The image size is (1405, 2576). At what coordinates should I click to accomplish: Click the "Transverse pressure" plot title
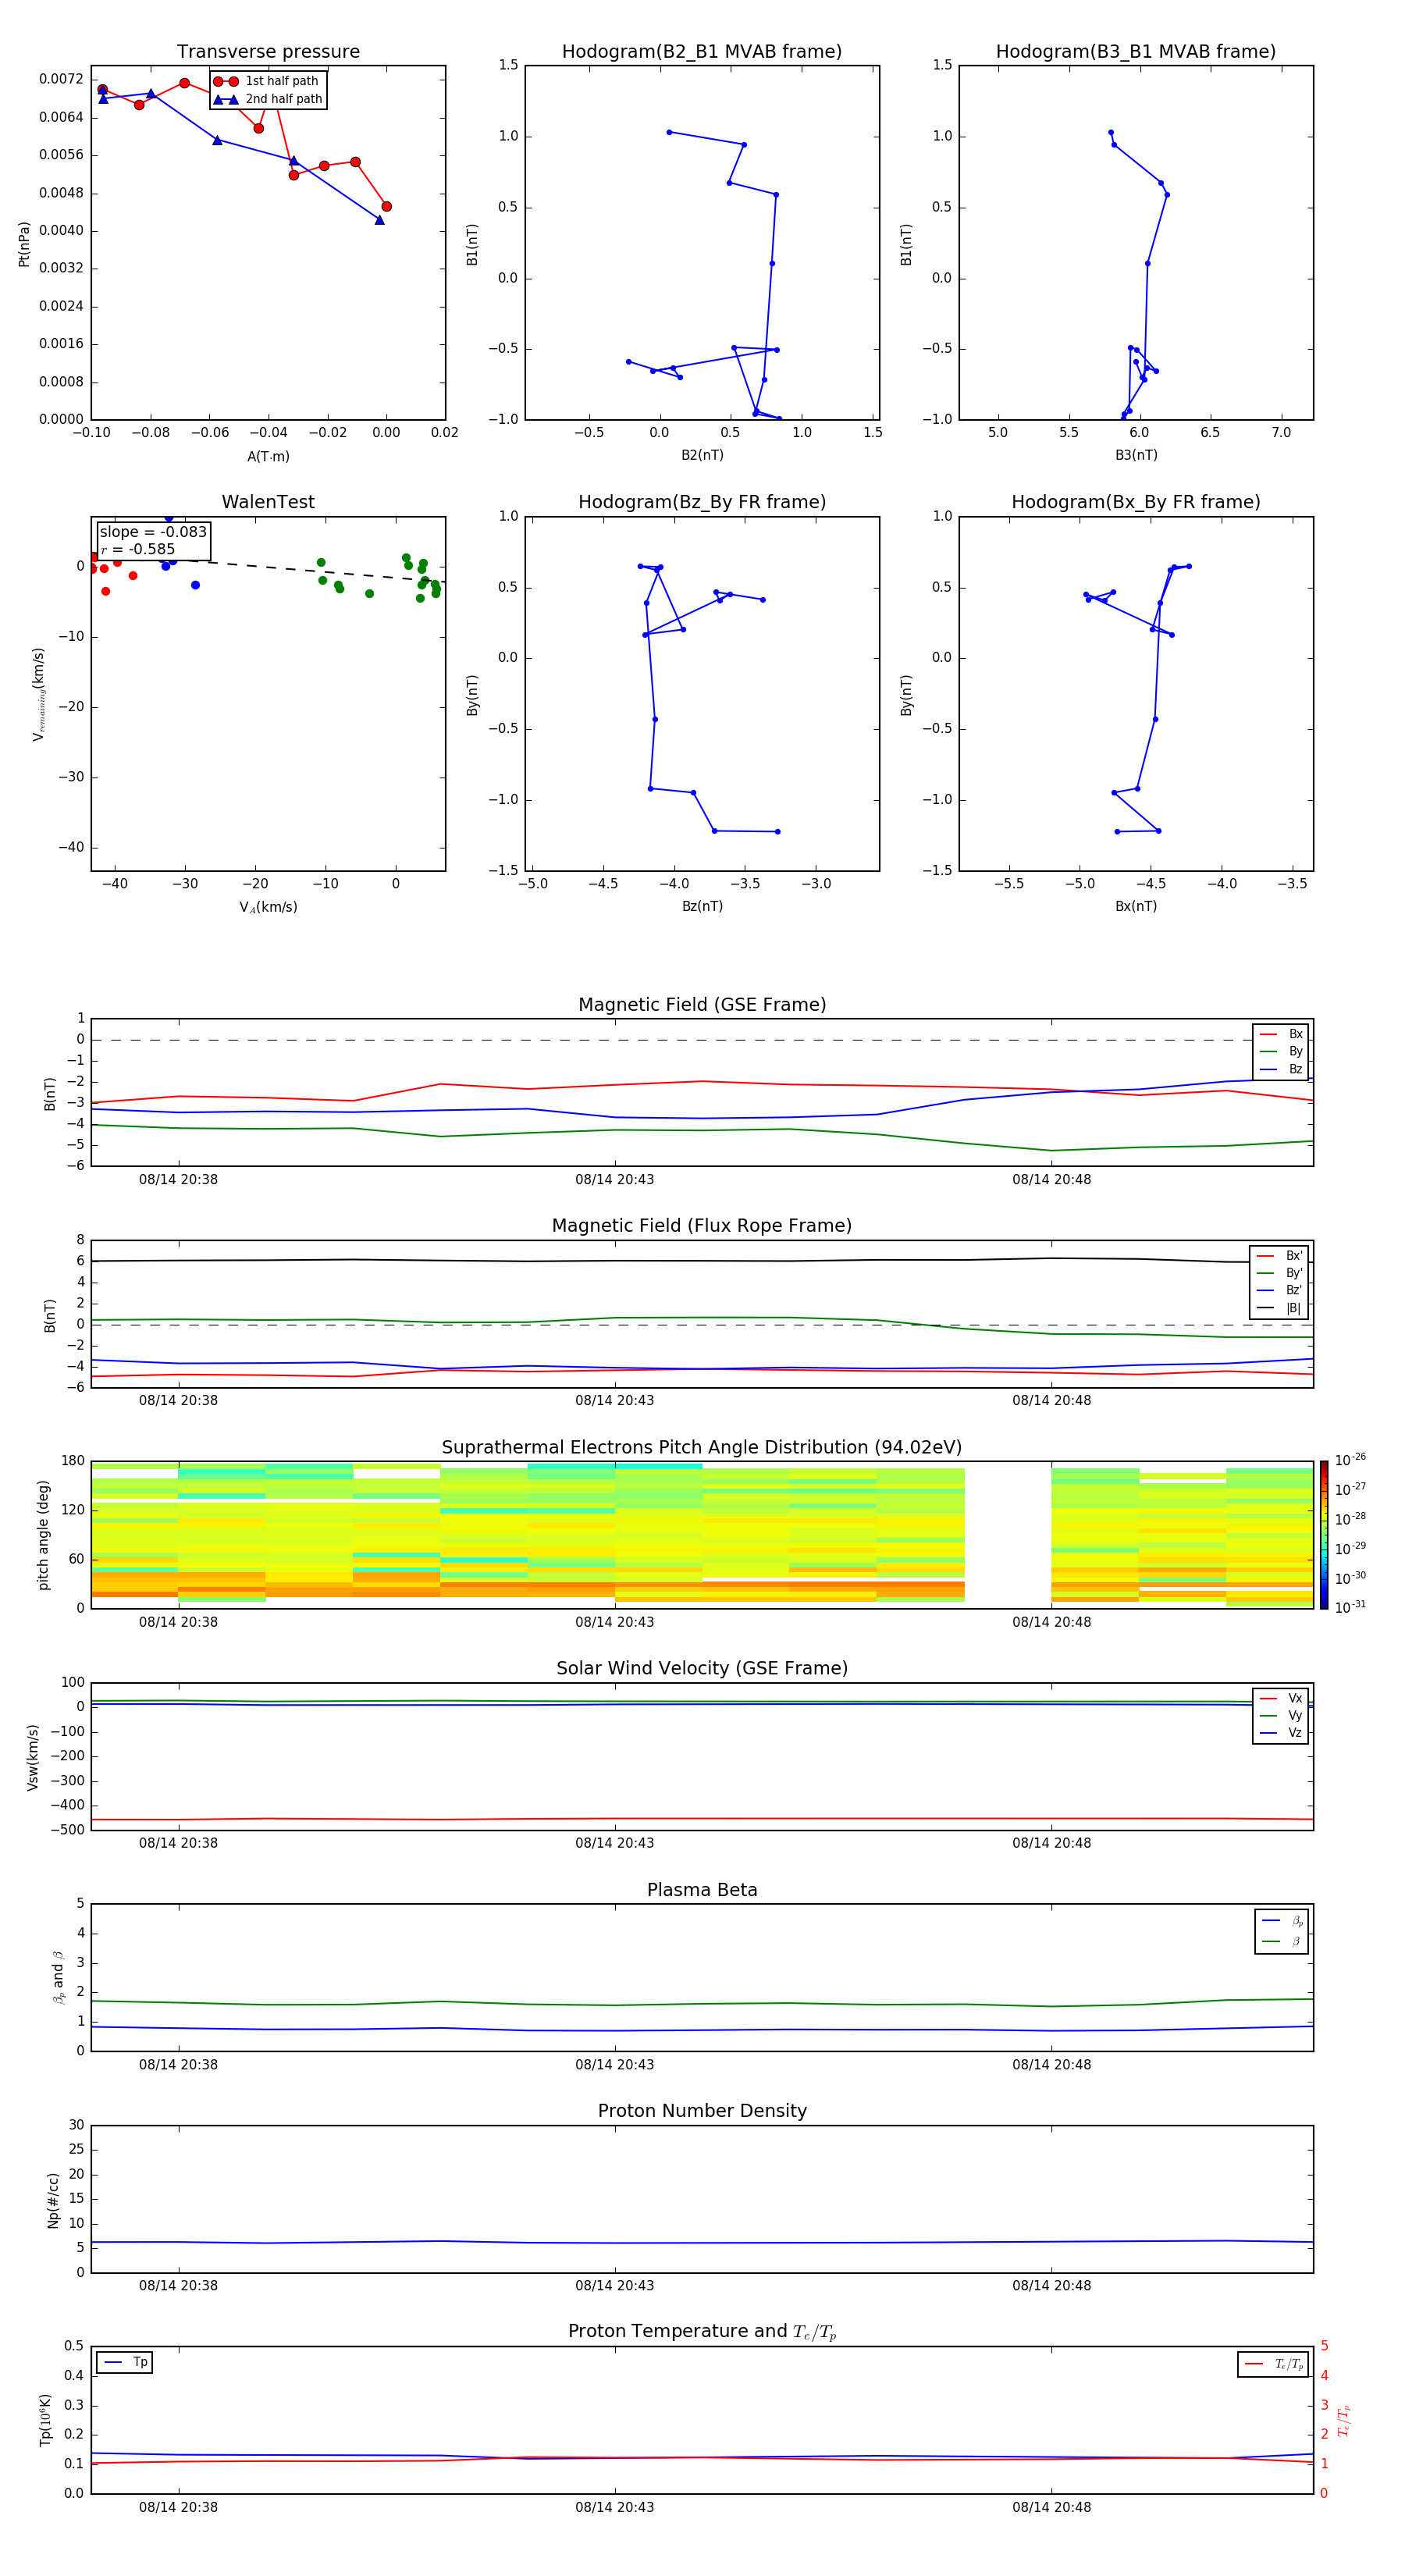click(268, 52)
